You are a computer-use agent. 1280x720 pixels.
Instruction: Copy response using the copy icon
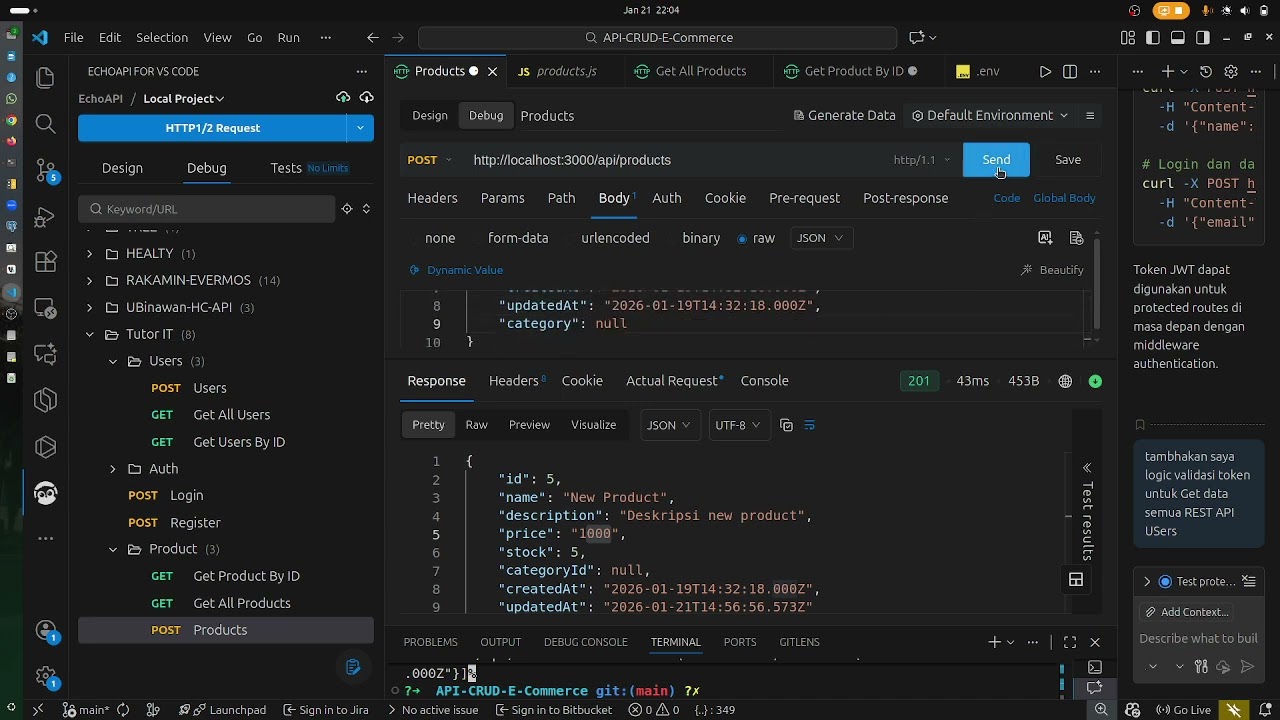786,425
